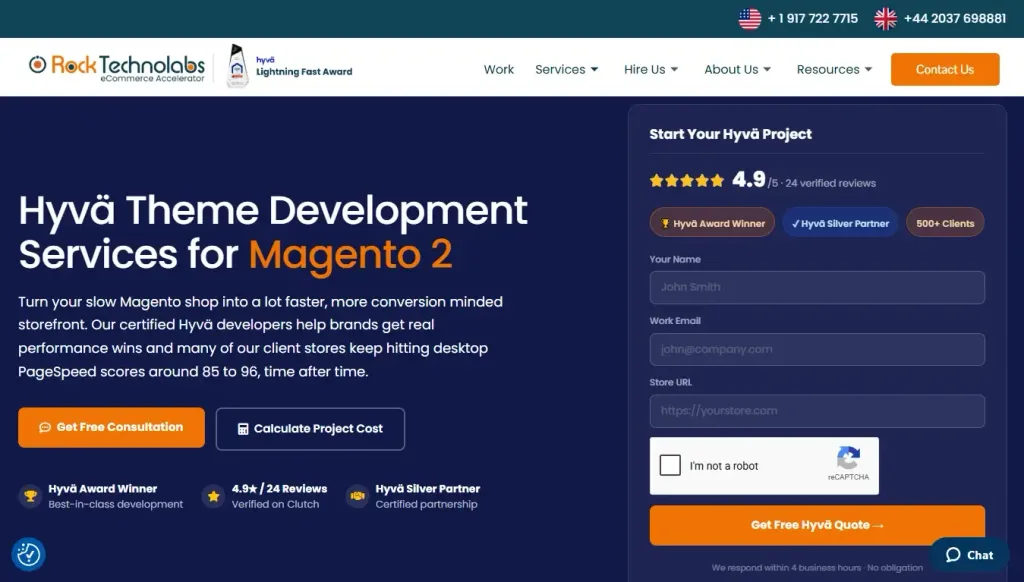Click the Hyvä Award Winner pill badge
Image resolution: width=1024 pixels, height=582 pixels.
pos(712,223)
